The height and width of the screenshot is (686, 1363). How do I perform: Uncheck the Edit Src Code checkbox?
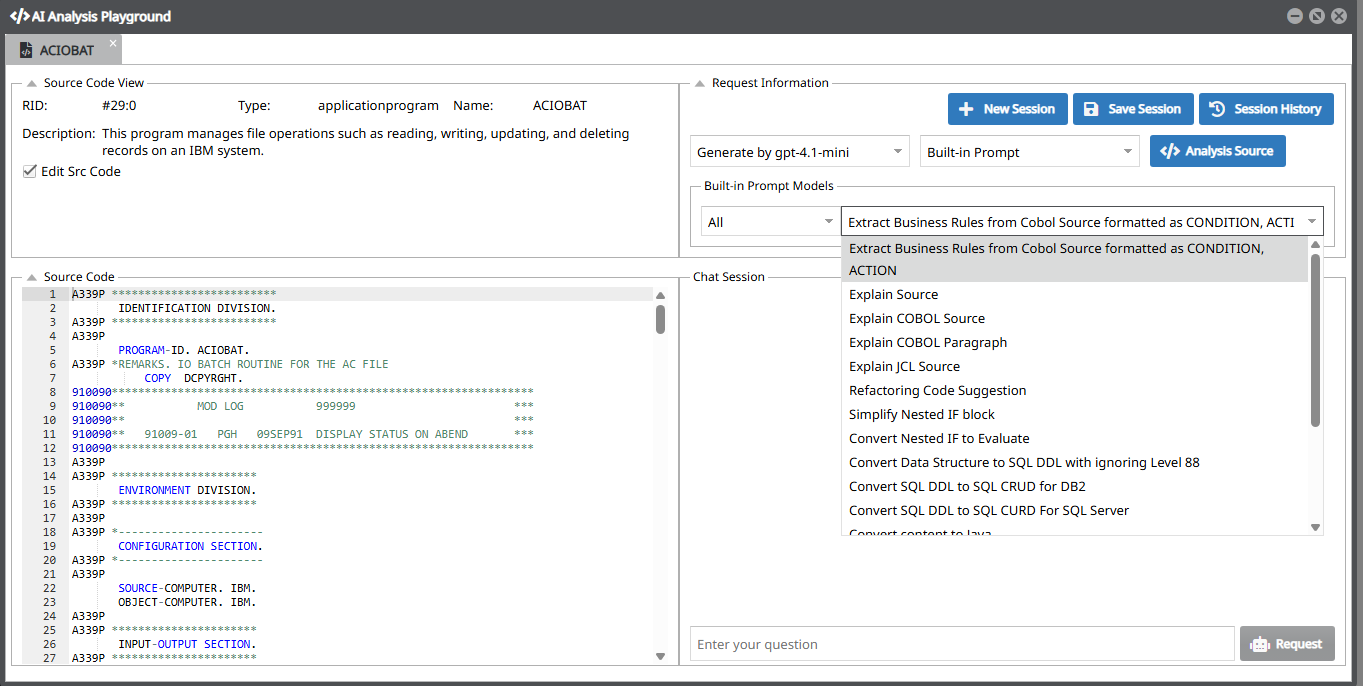(29, 172)
